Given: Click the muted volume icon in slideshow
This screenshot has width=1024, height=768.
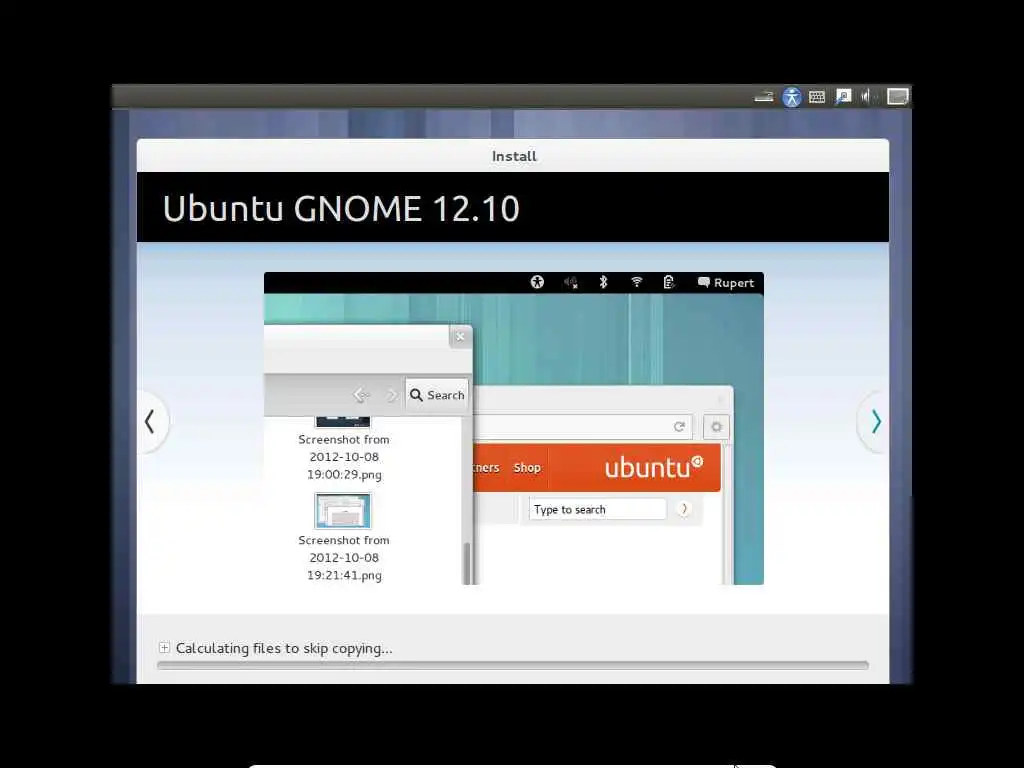Looking at the screenshot, I should coord(570,282).
